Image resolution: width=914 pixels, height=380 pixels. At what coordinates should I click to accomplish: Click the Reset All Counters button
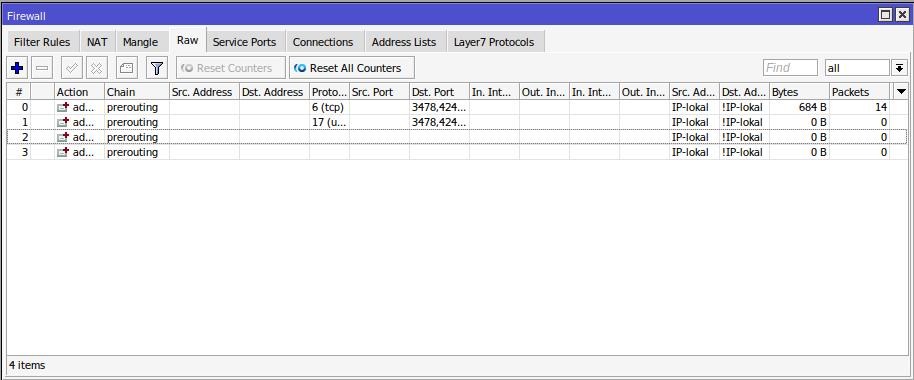click(x=352, y=68)
